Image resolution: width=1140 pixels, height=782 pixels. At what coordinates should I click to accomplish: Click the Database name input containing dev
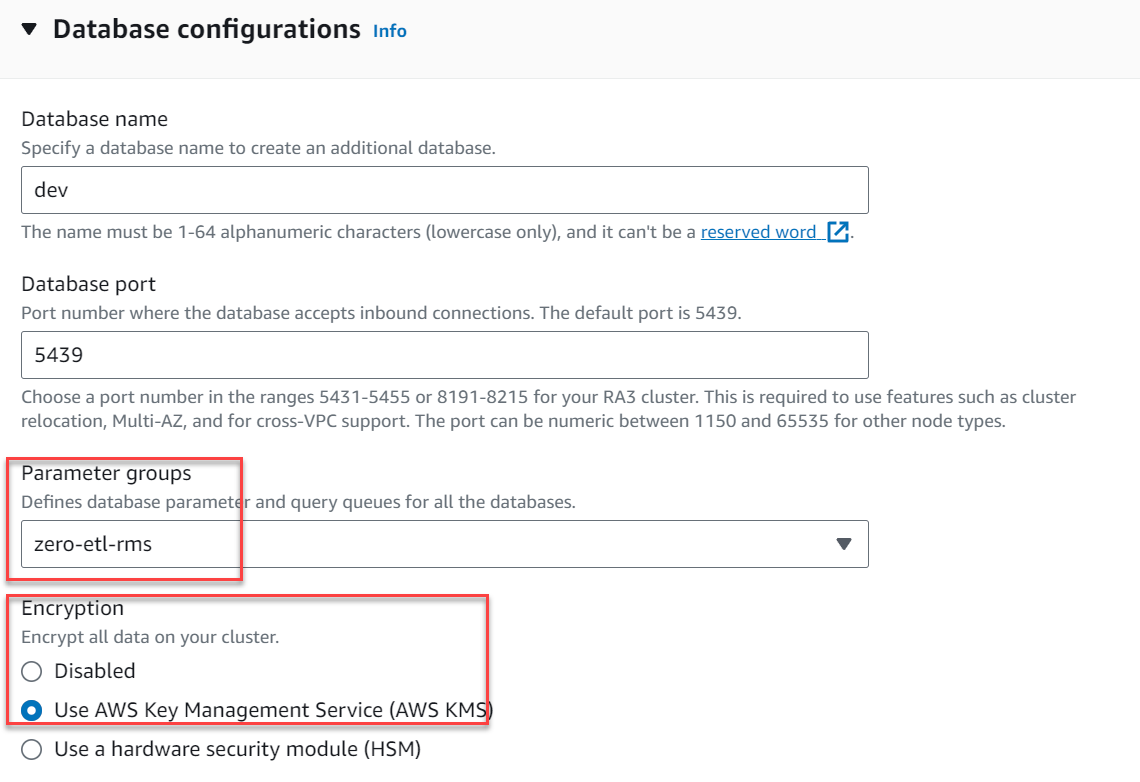click(444, 190)
